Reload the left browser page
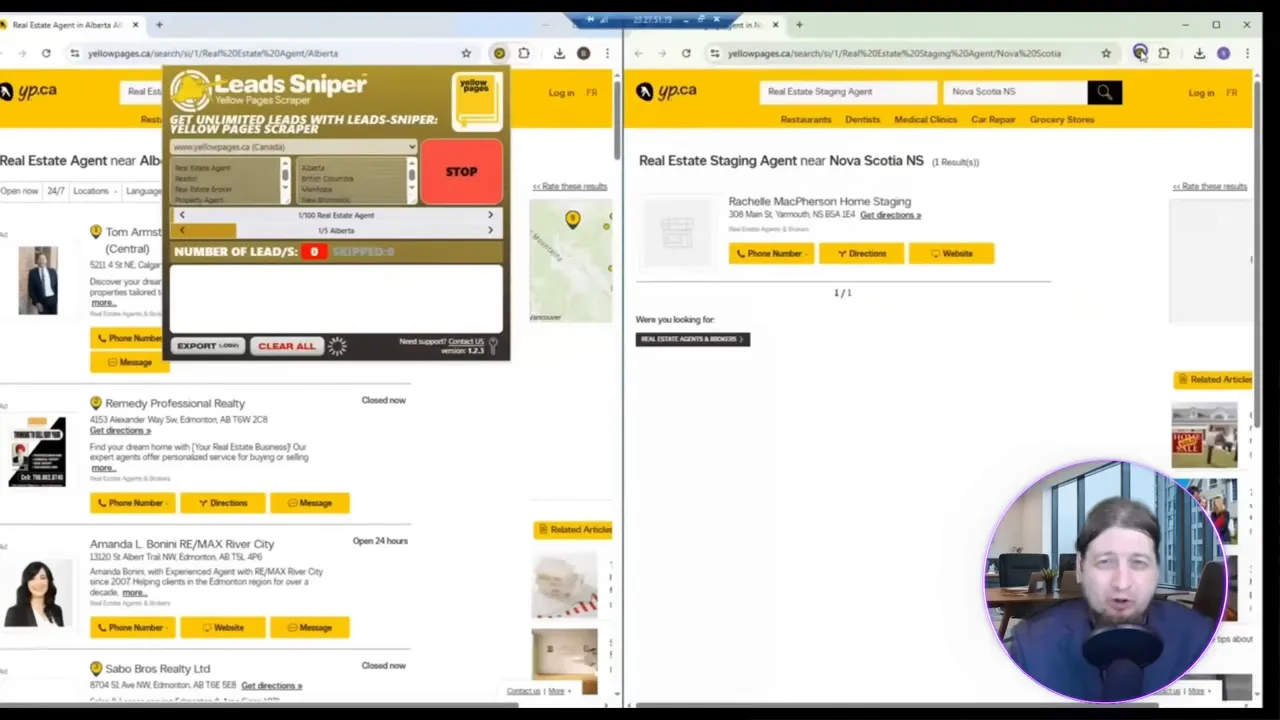Screen dimensions: 1280x720 click(46, 53)
